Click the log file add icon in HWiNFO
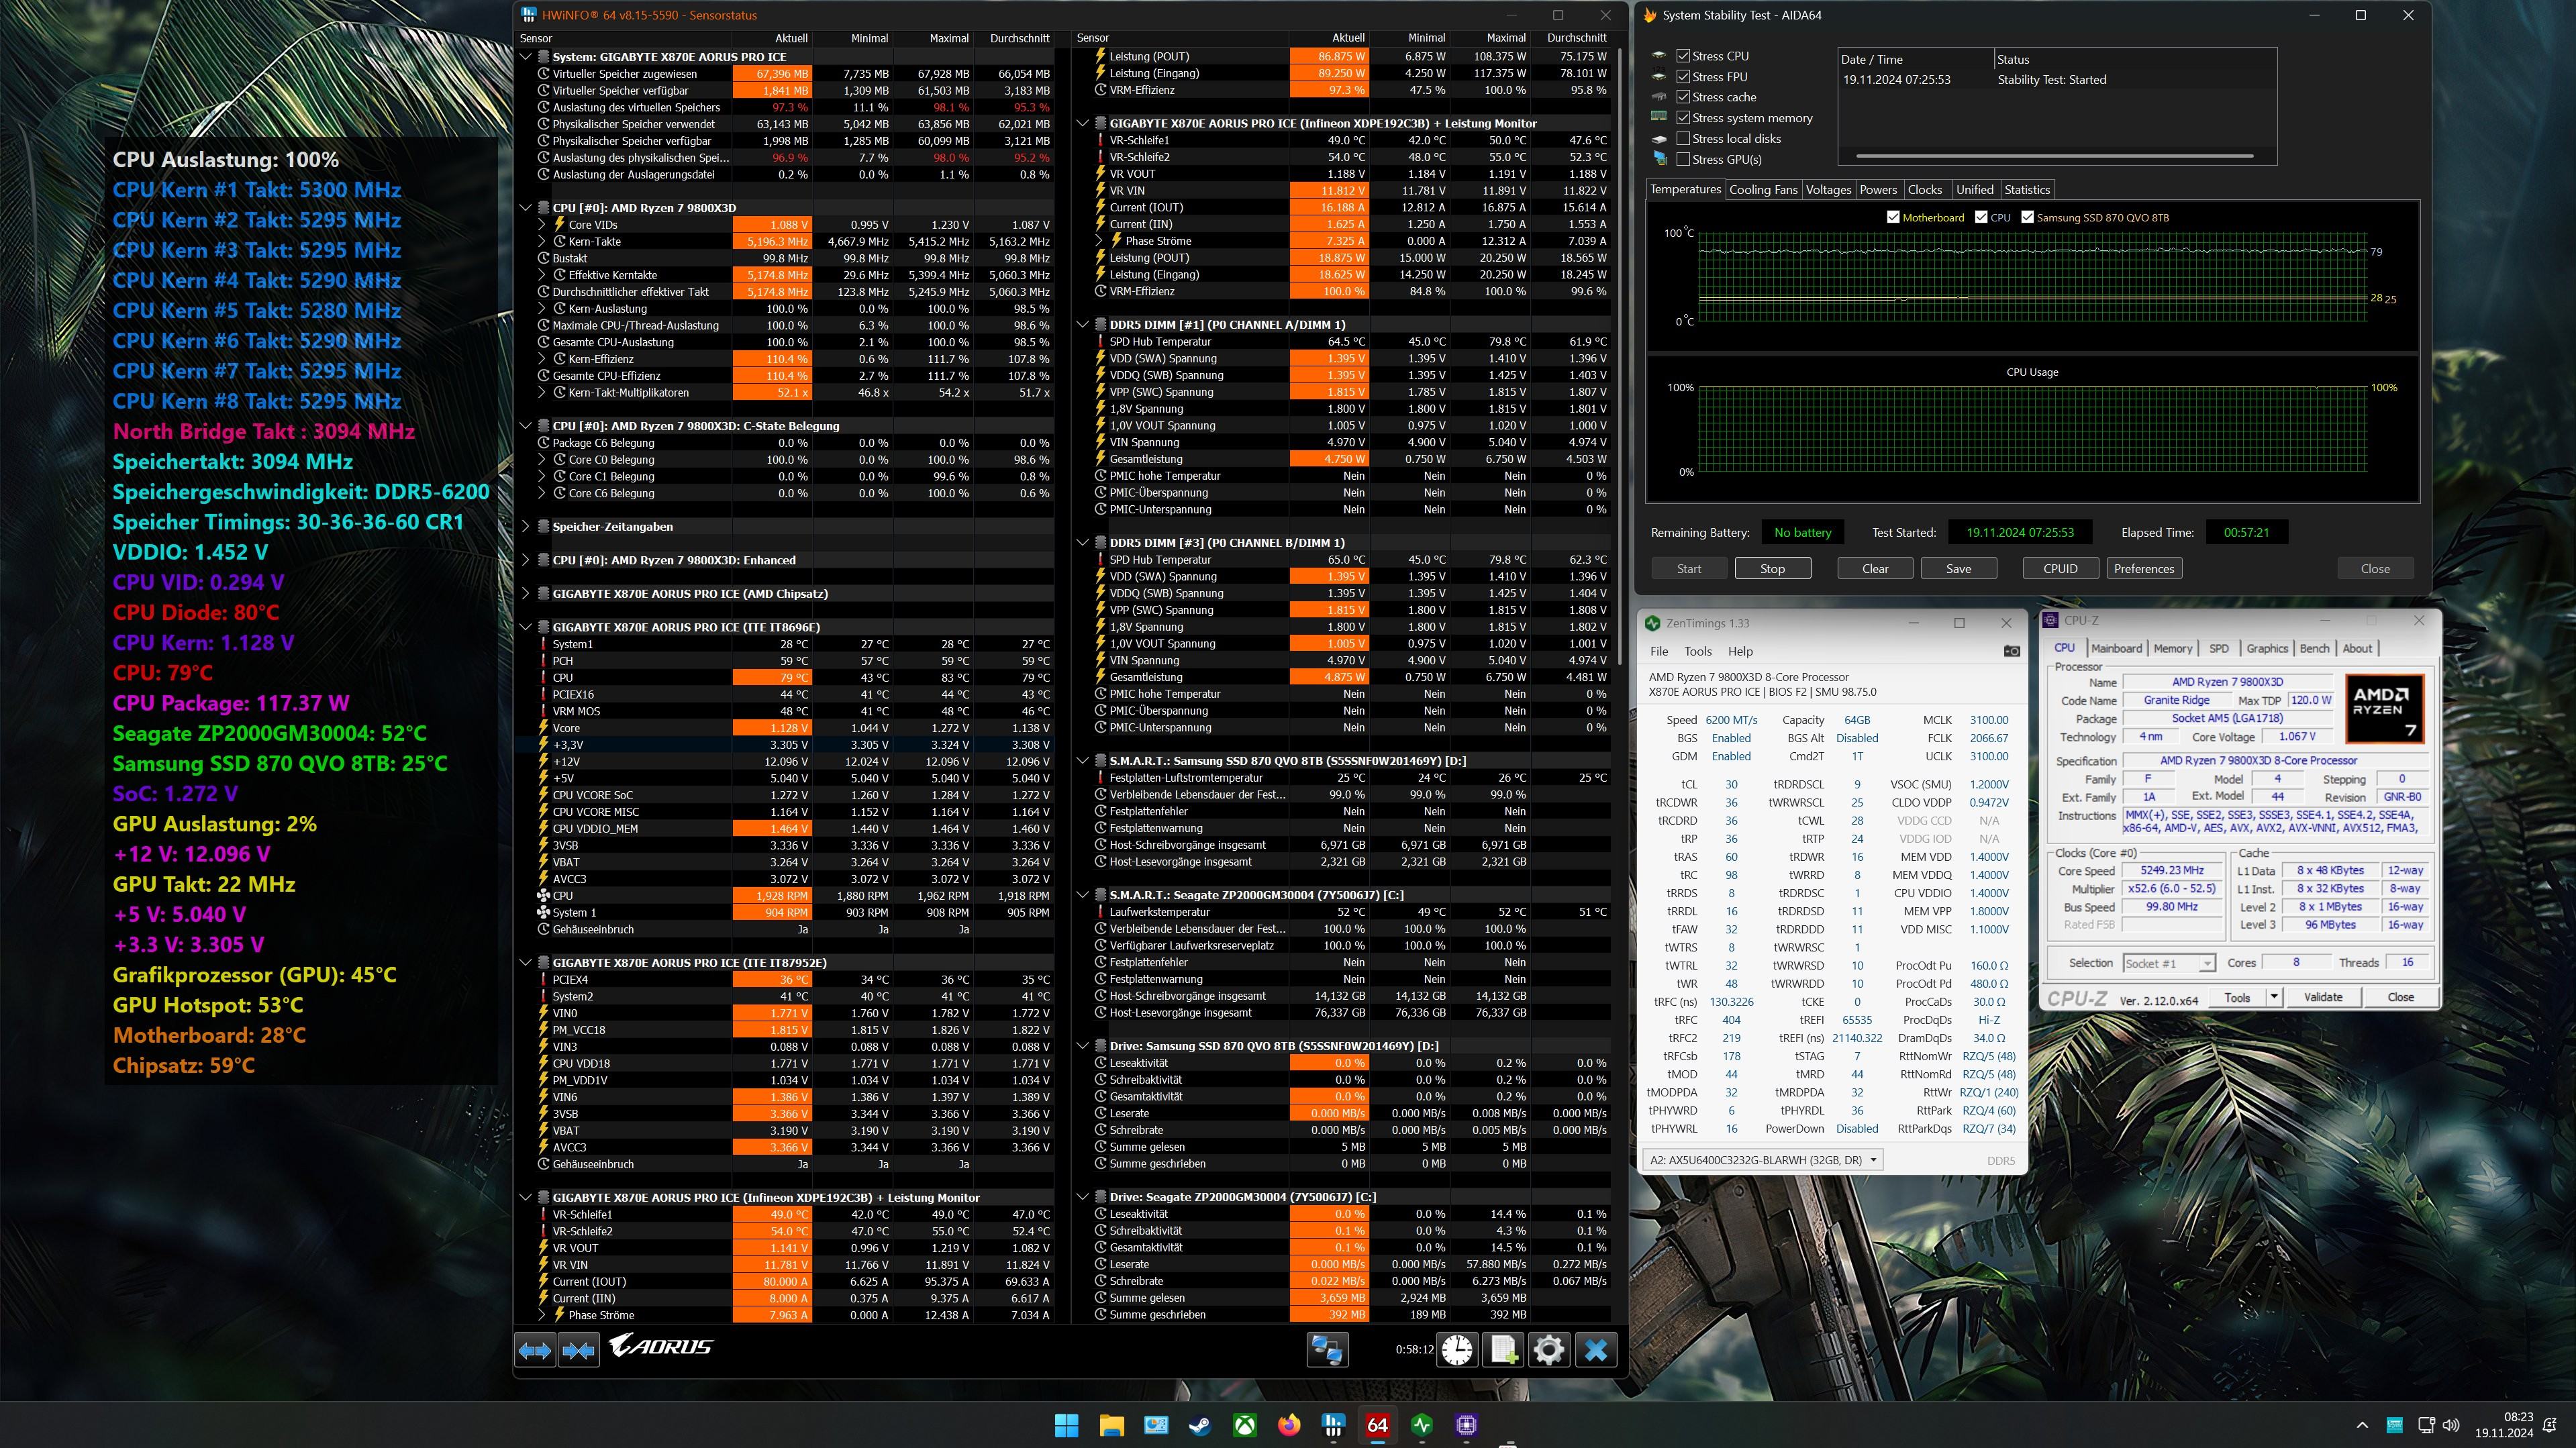Viewport: 2576px width, 1448px height. [1503, 1349]
